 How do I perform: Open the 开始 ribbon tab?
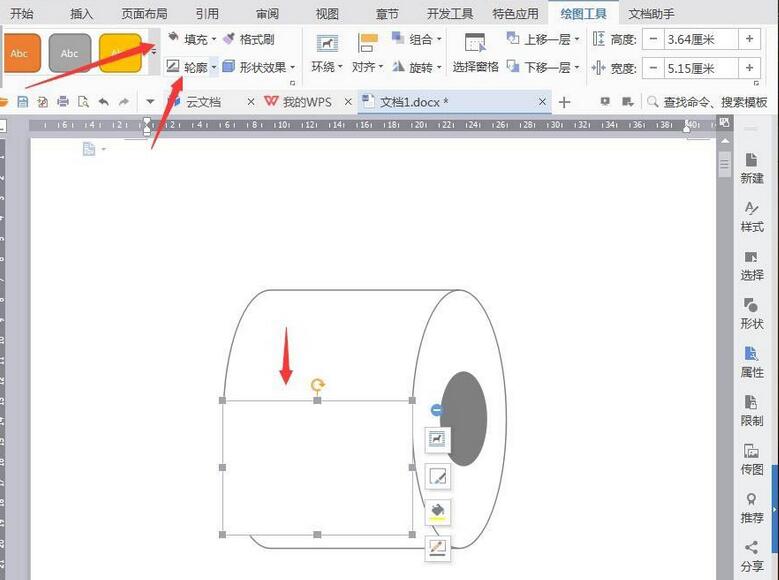22,13
